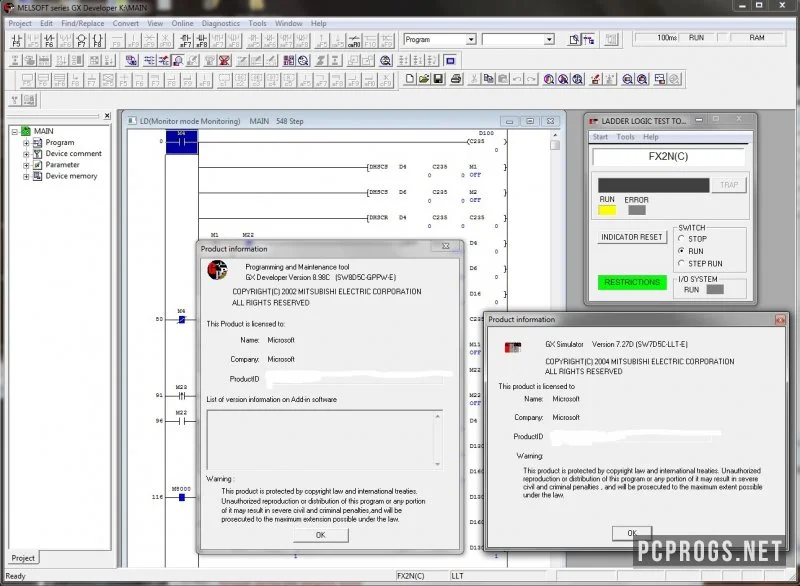Click the blue rectangle toolbar icon
800x586 pixels.
(450, 61)
